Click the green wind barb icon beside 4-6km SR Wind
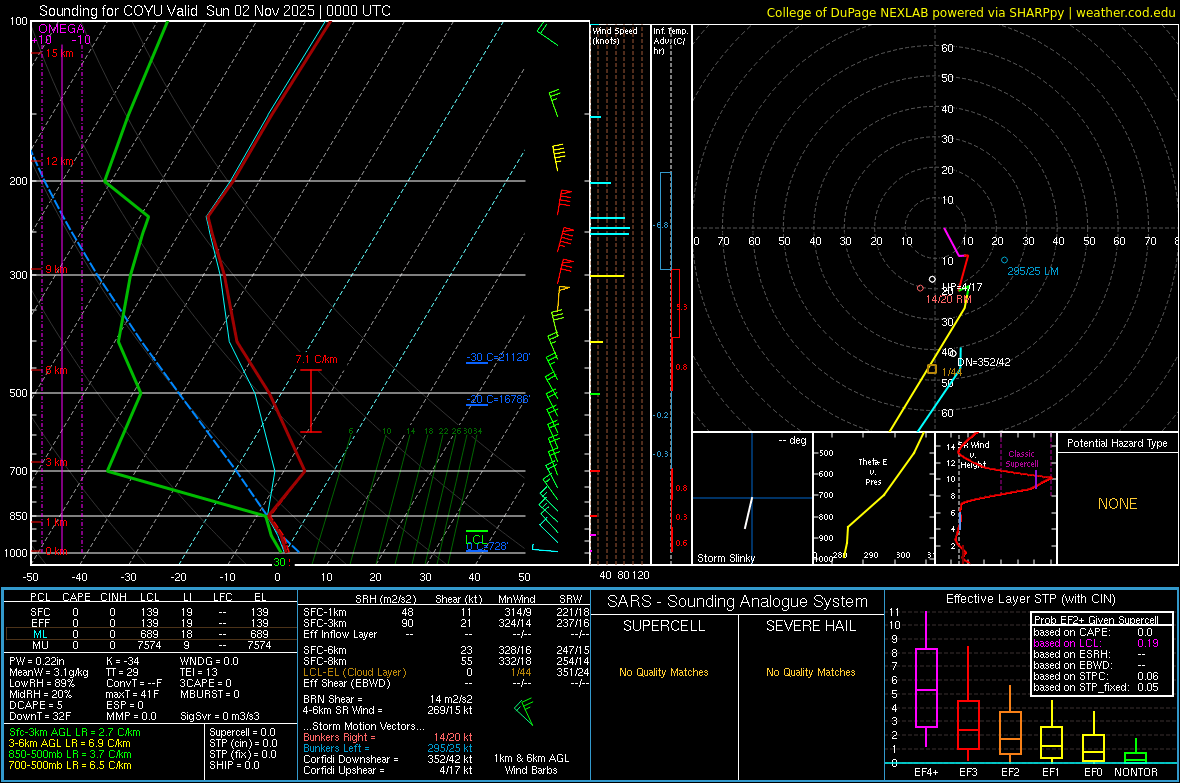 [525, 710]
